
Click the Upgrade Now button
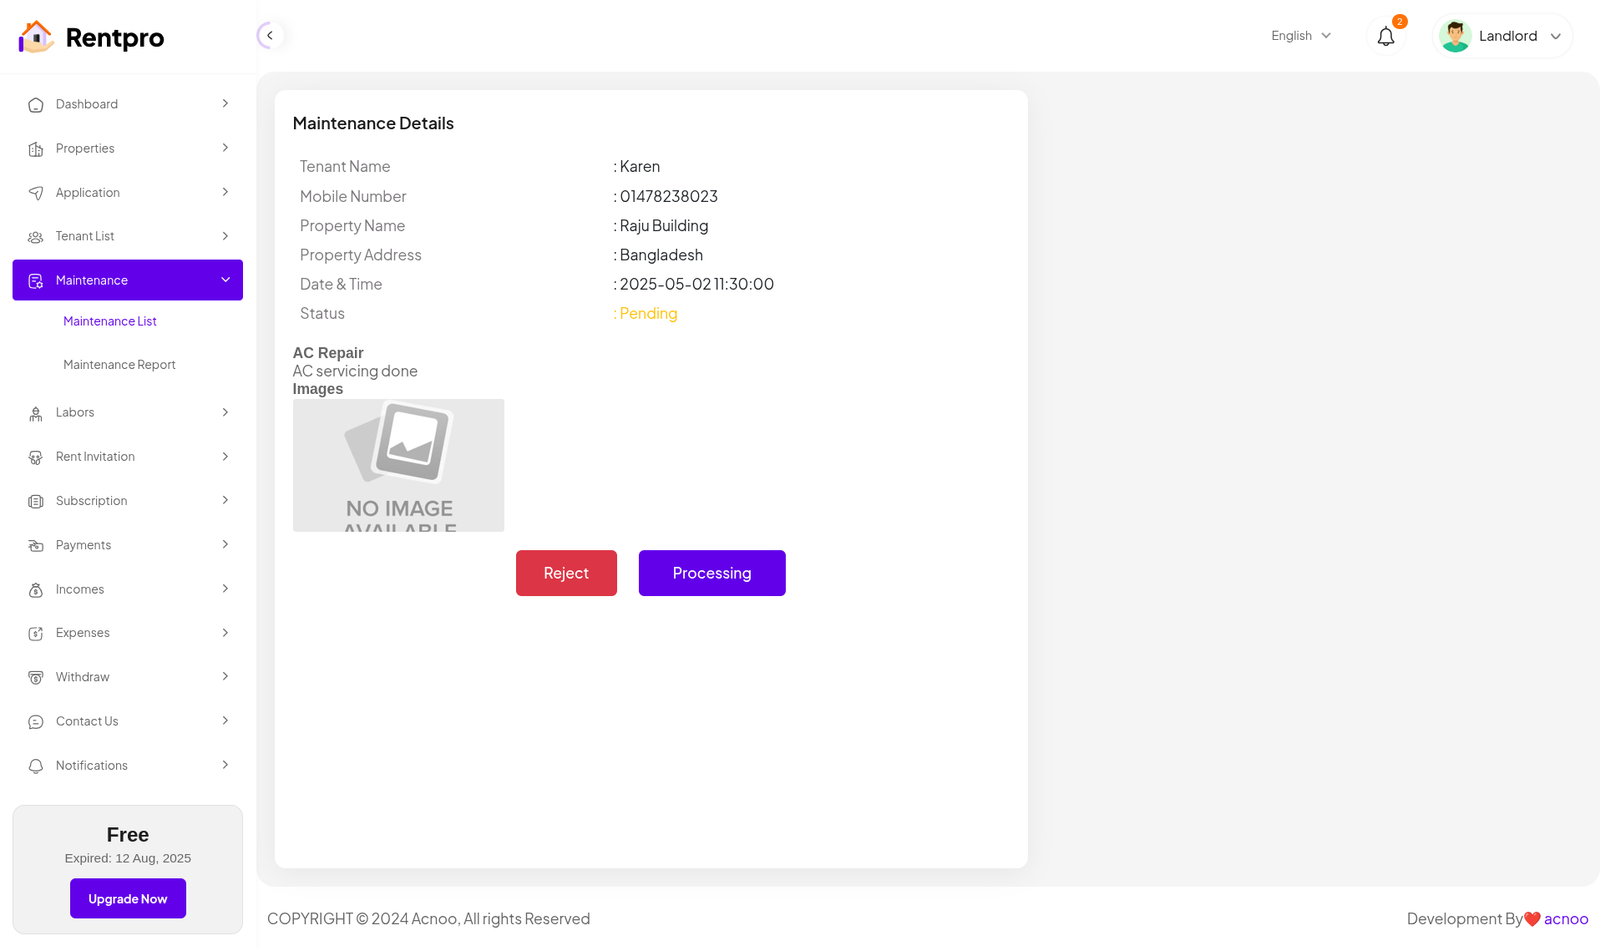128,898
